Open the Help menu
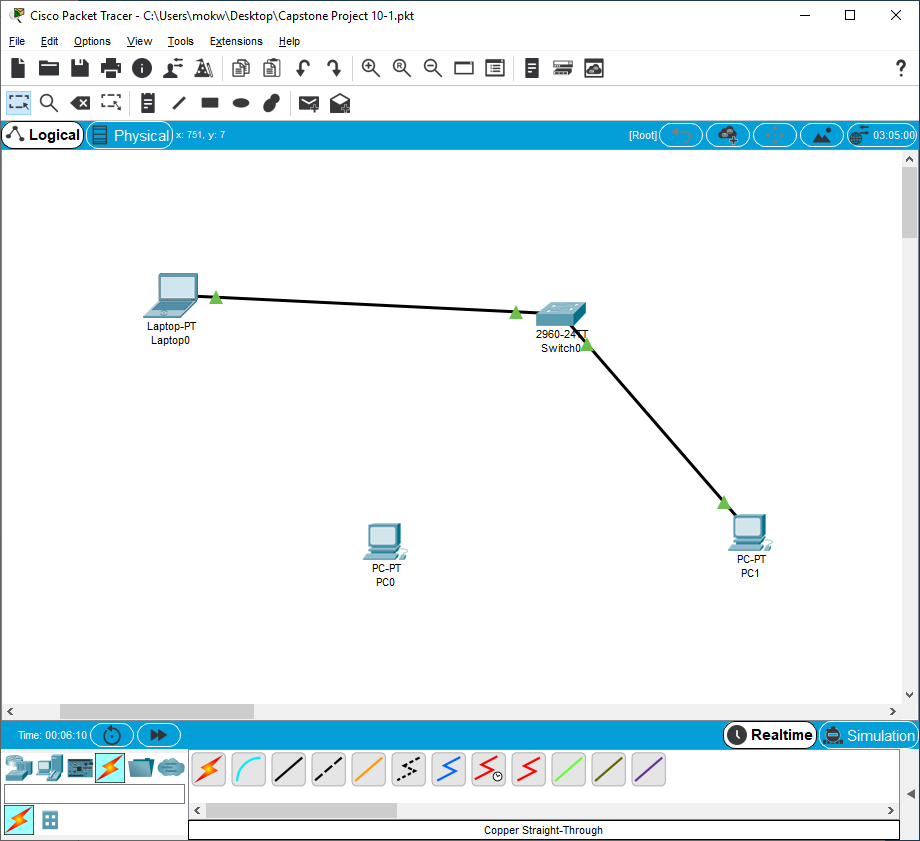 289,41
